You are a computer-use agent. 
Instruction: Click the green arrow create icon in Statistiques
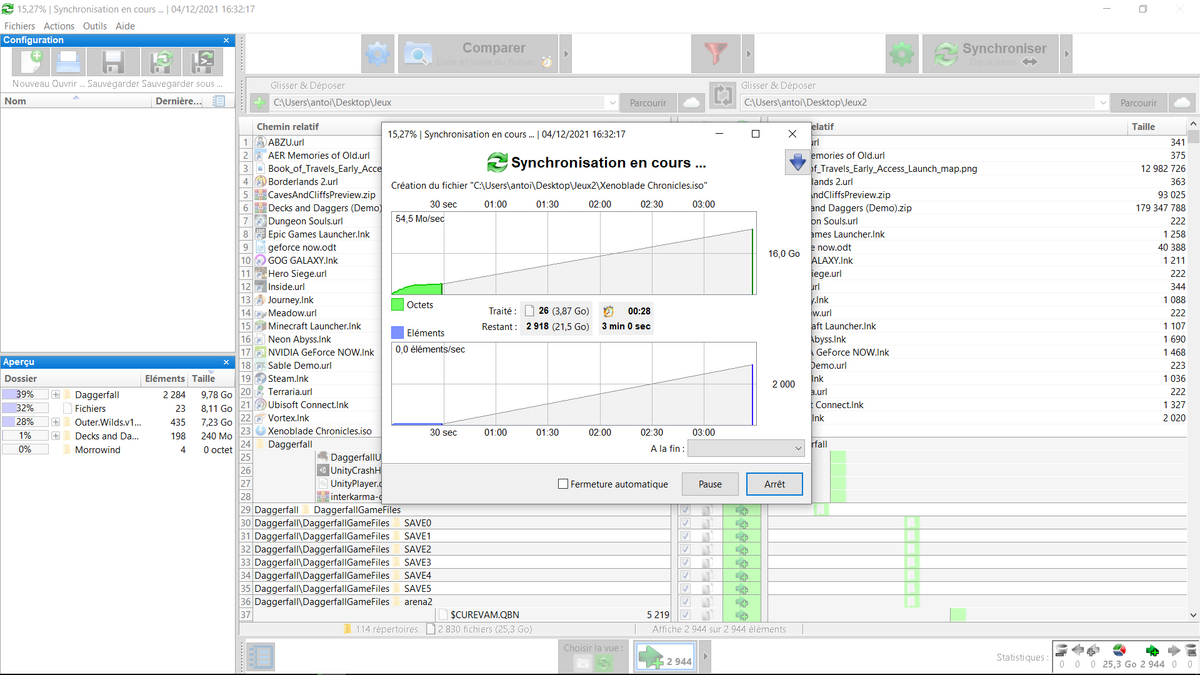coord(1152,650)
